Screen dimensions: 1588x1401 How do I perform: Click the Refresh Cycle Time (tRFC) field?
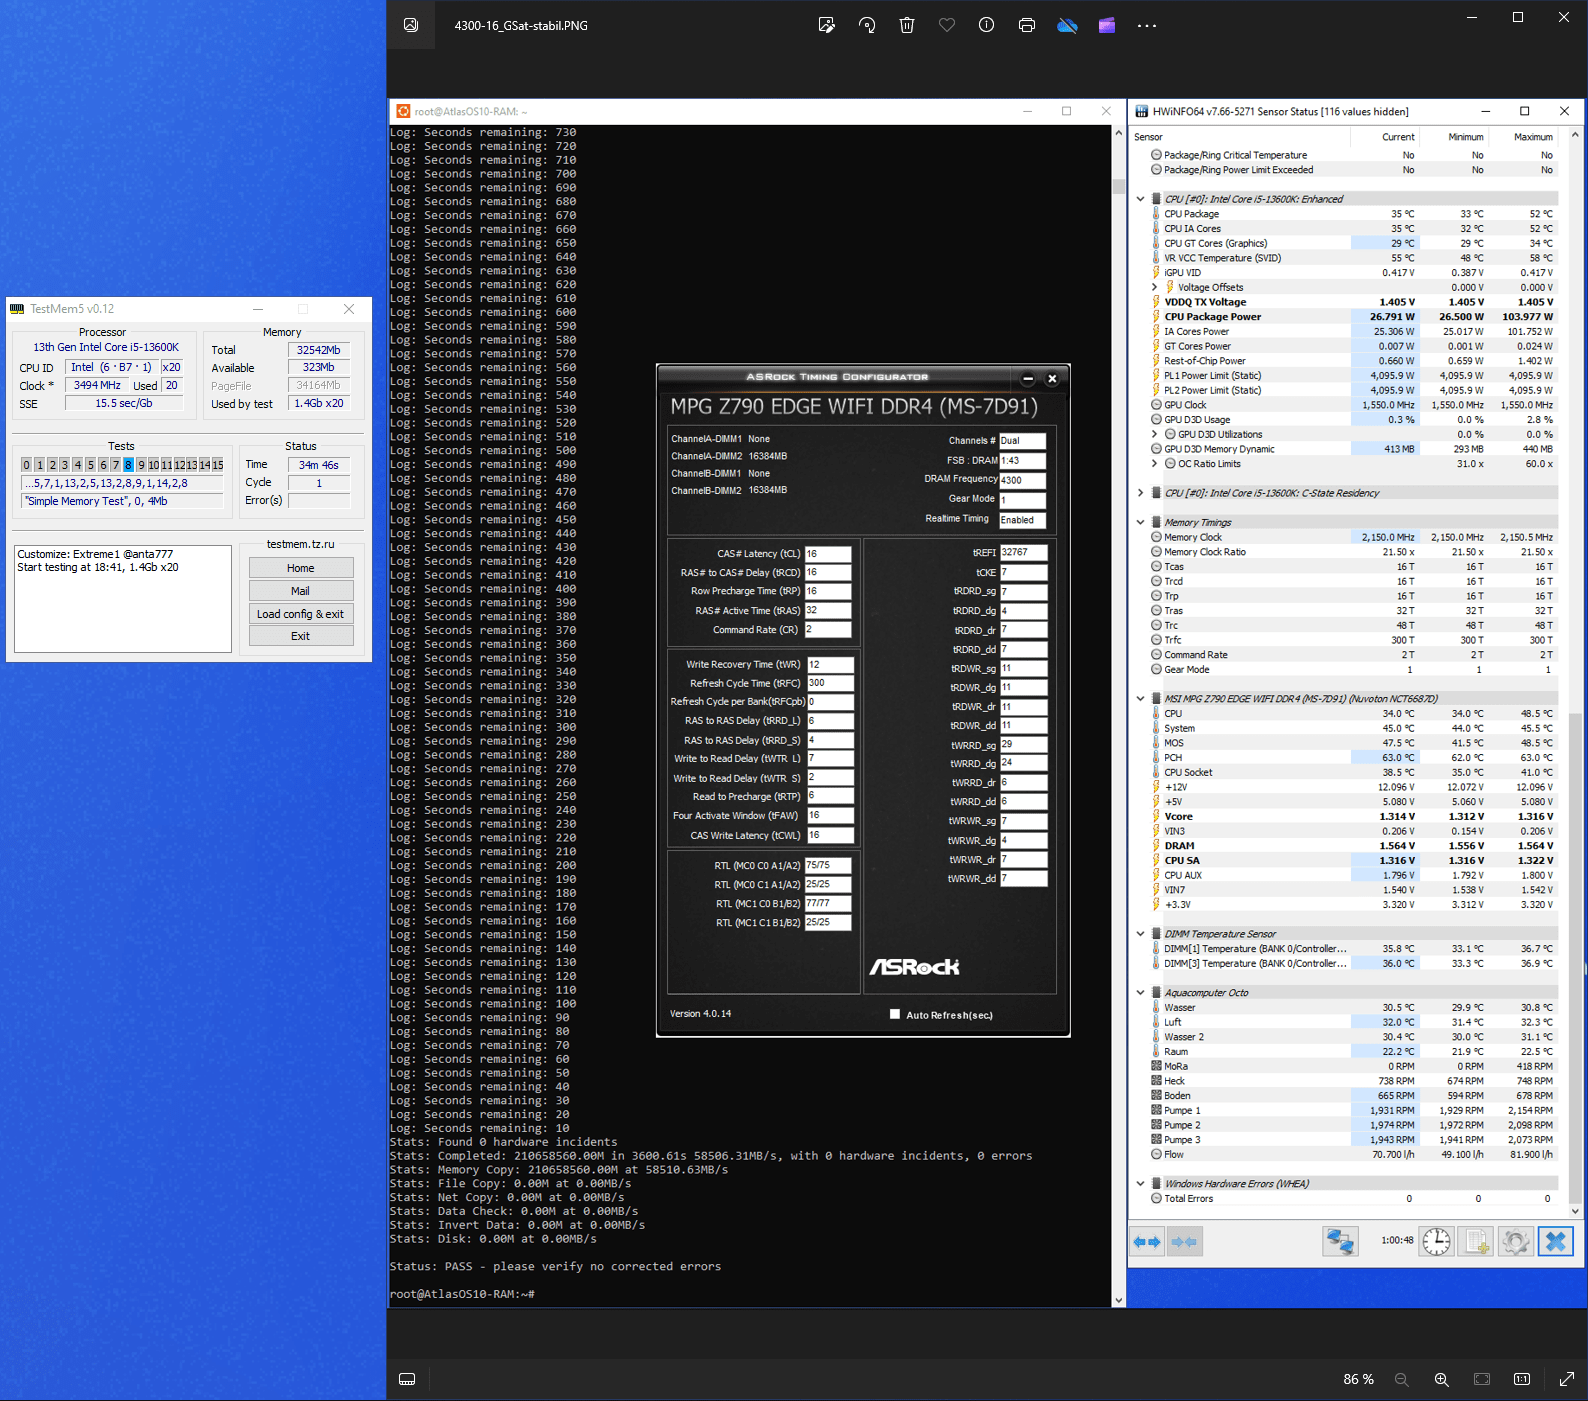(x=830, y=683)
